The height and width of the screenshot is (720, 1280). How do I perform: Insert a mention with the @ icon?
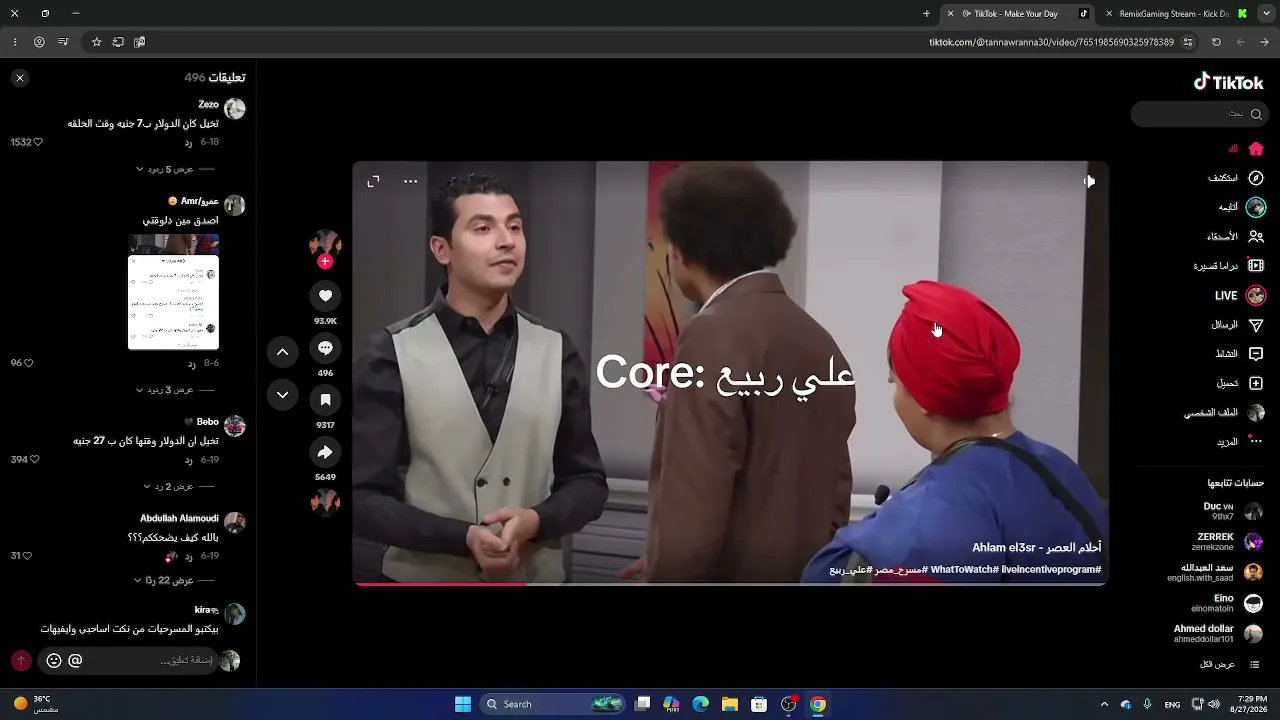click(x=75, y=661)
